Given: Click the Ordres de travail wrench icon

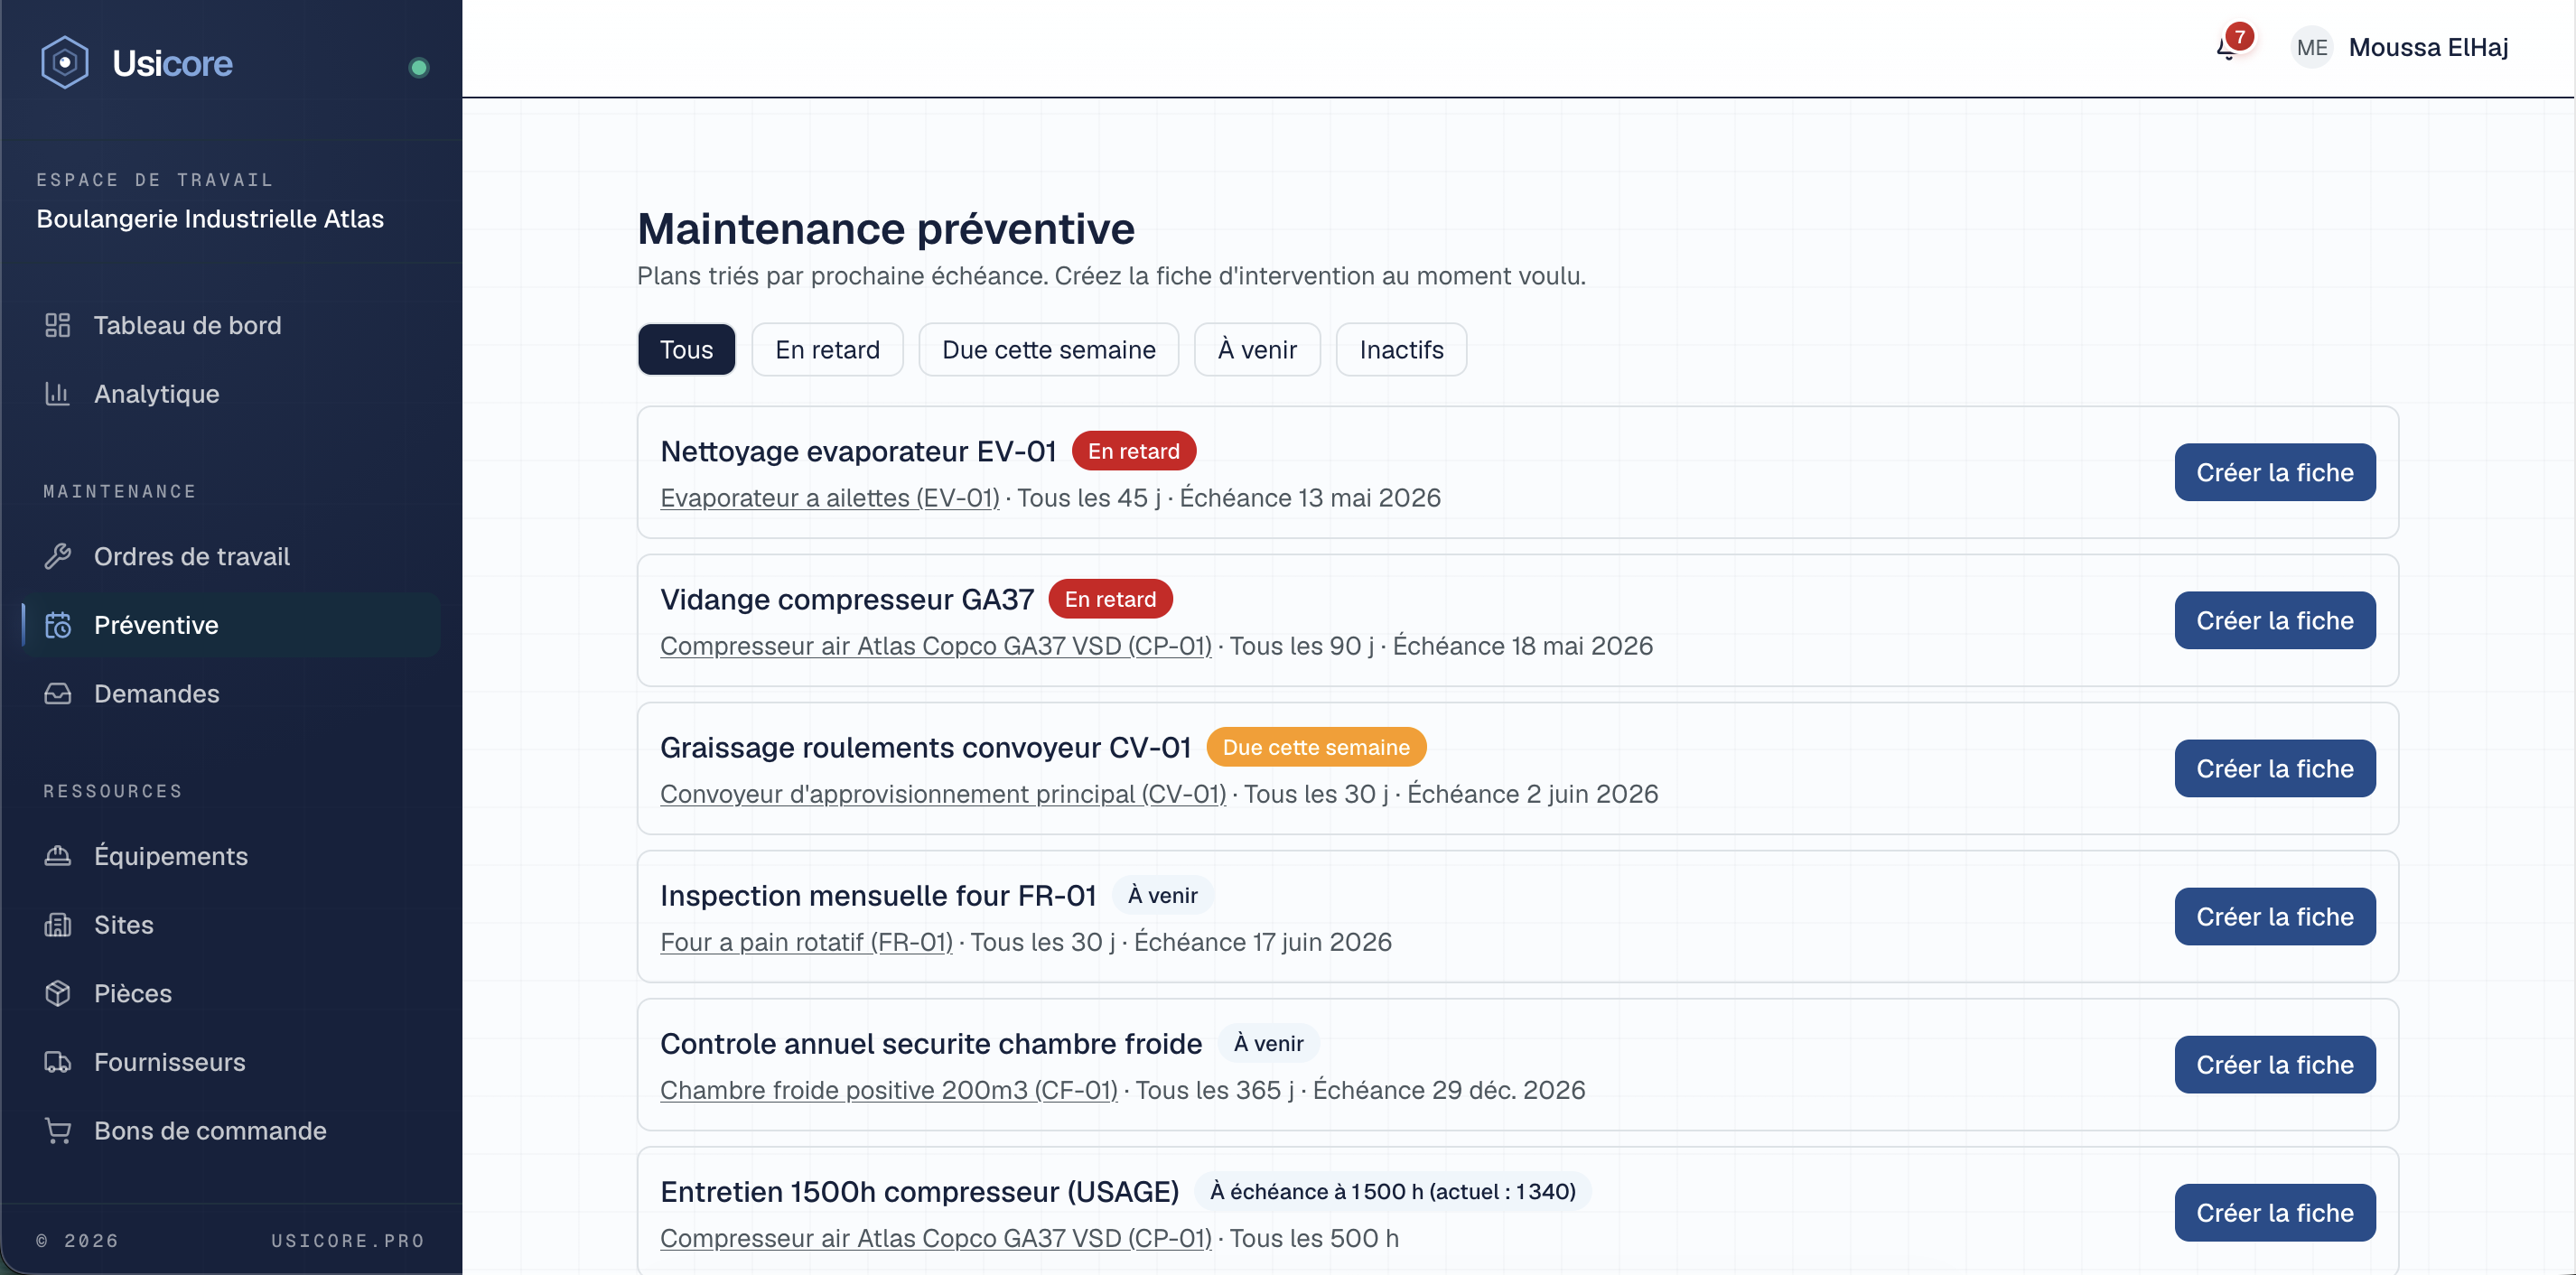Looking at the screenshot, I should point(58,556).
